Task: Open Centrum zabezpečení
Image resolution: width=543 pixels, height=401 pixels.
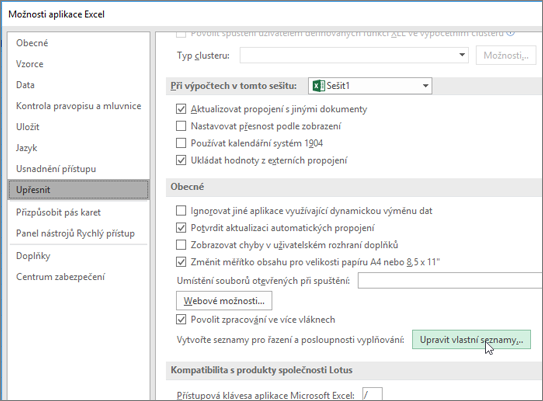Action: point(60,277)
